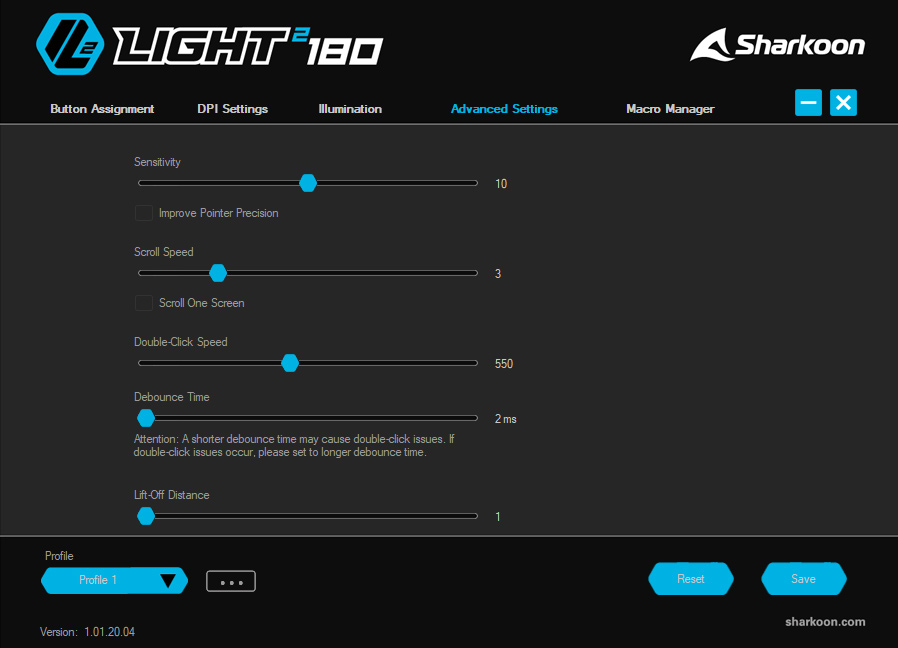Open profile options with the three-dots button
Image resolution: width=898 pixels, height=648 pixels.
(x=231, y=582)
